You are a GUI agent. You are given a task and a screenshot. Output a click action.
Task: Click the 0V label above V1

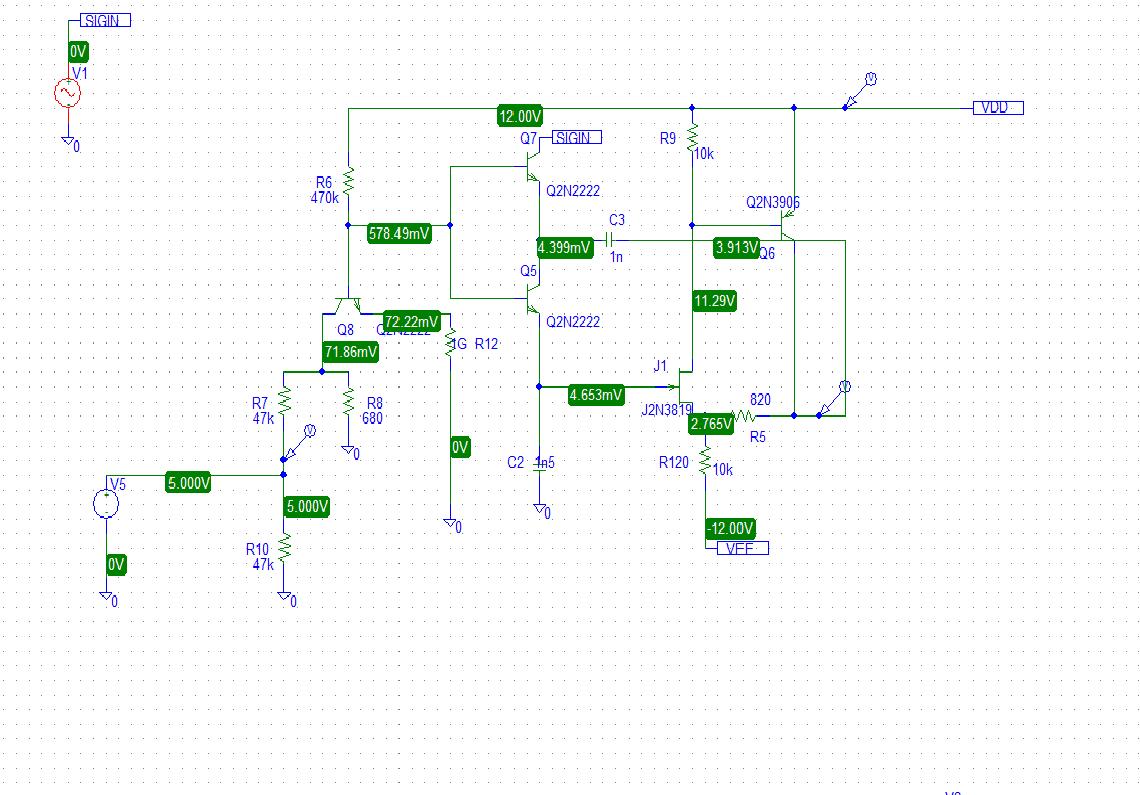(x=79, y=52)
